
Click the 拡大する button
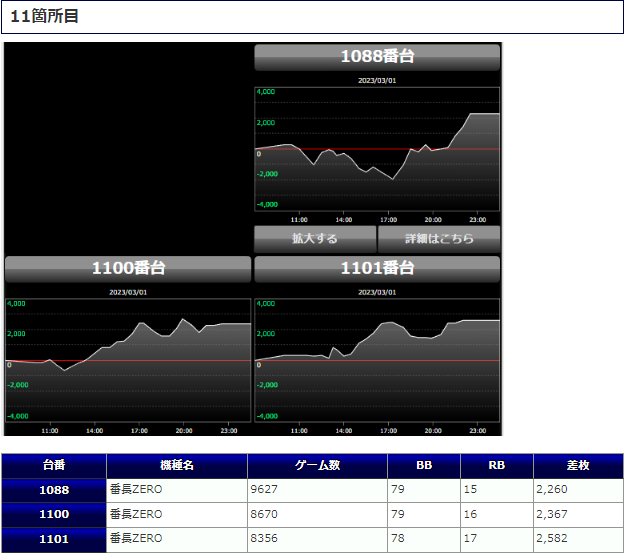(315, 239)
